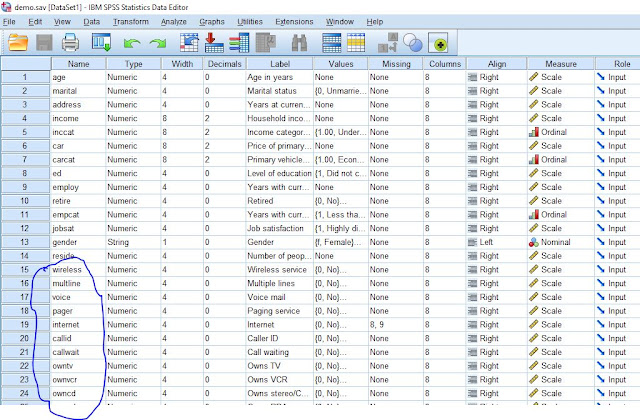Viewport: 640px width, 420px height.
Task: Click the Find binoculars icon
Action: pos(299,42)
